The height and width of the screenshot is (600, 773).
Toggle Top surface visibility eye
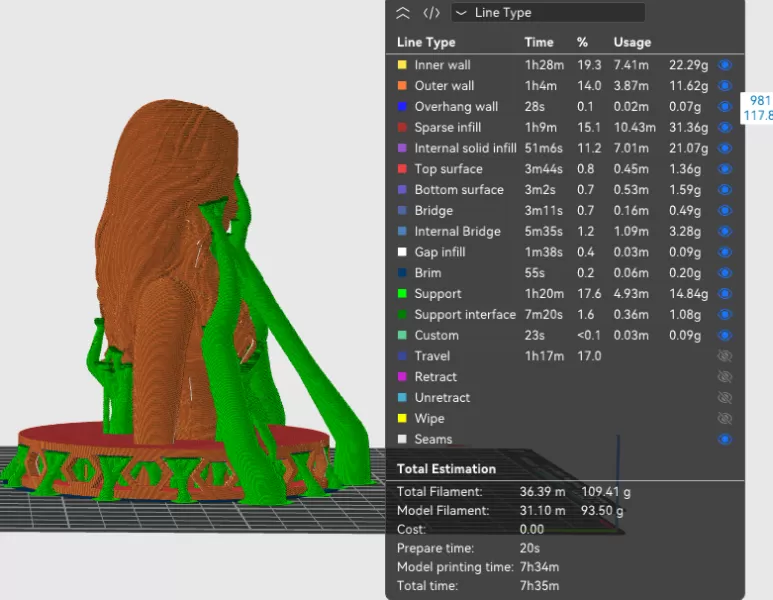725,169
